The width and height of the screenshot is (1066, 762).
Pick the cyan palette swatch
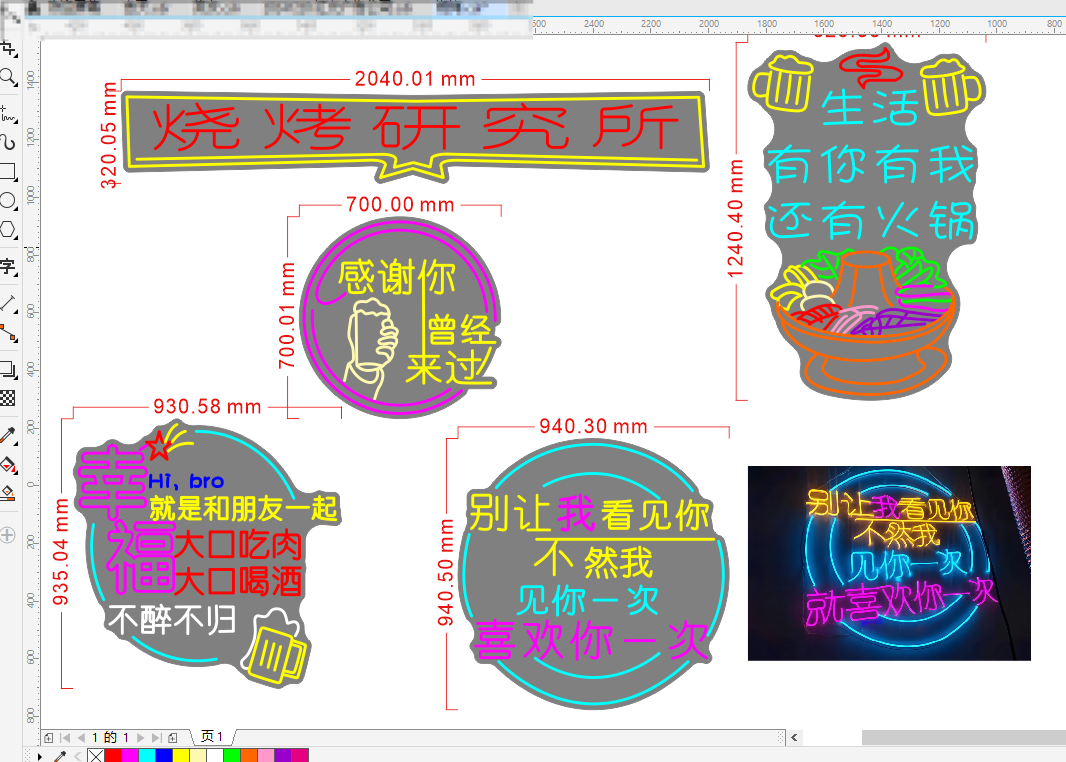147,756
